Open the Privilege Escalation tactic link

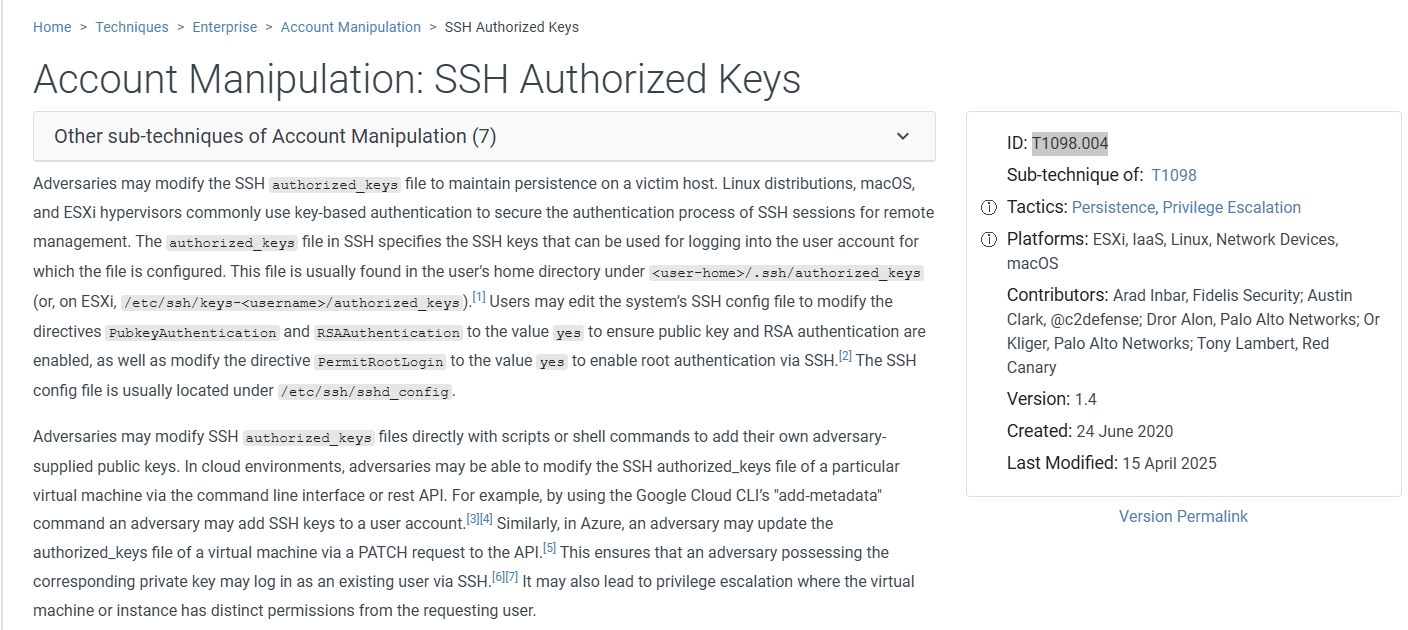tap(1232, 208)
